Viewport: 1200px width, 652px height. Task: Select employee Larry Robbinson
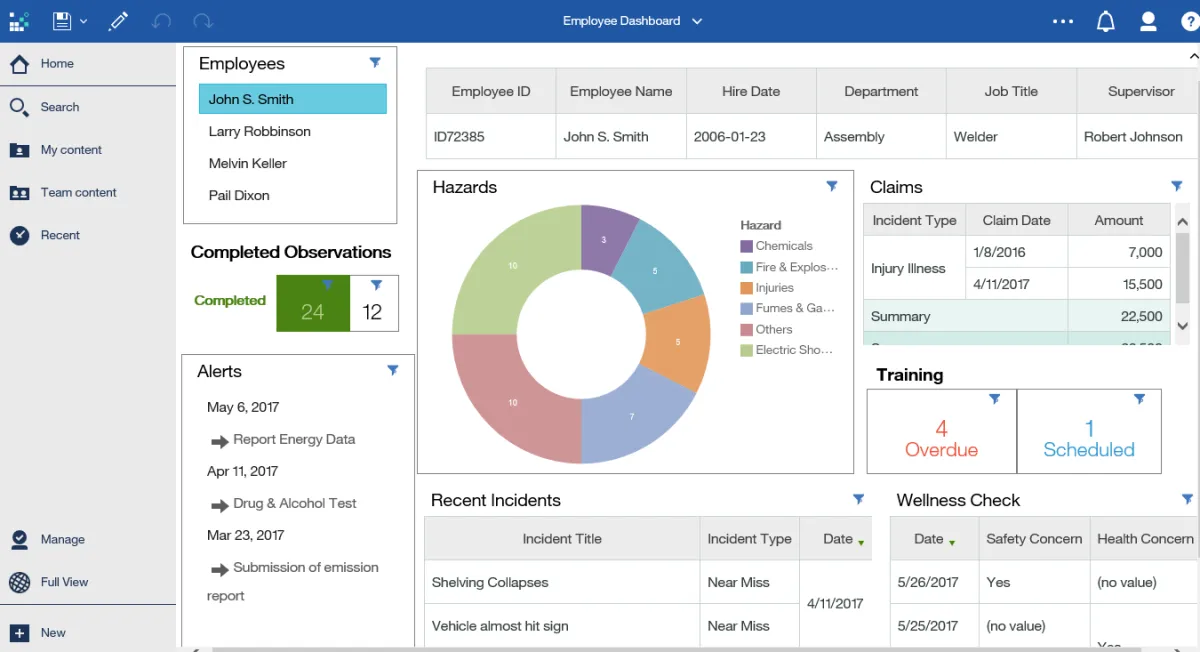tap(259, 131)
